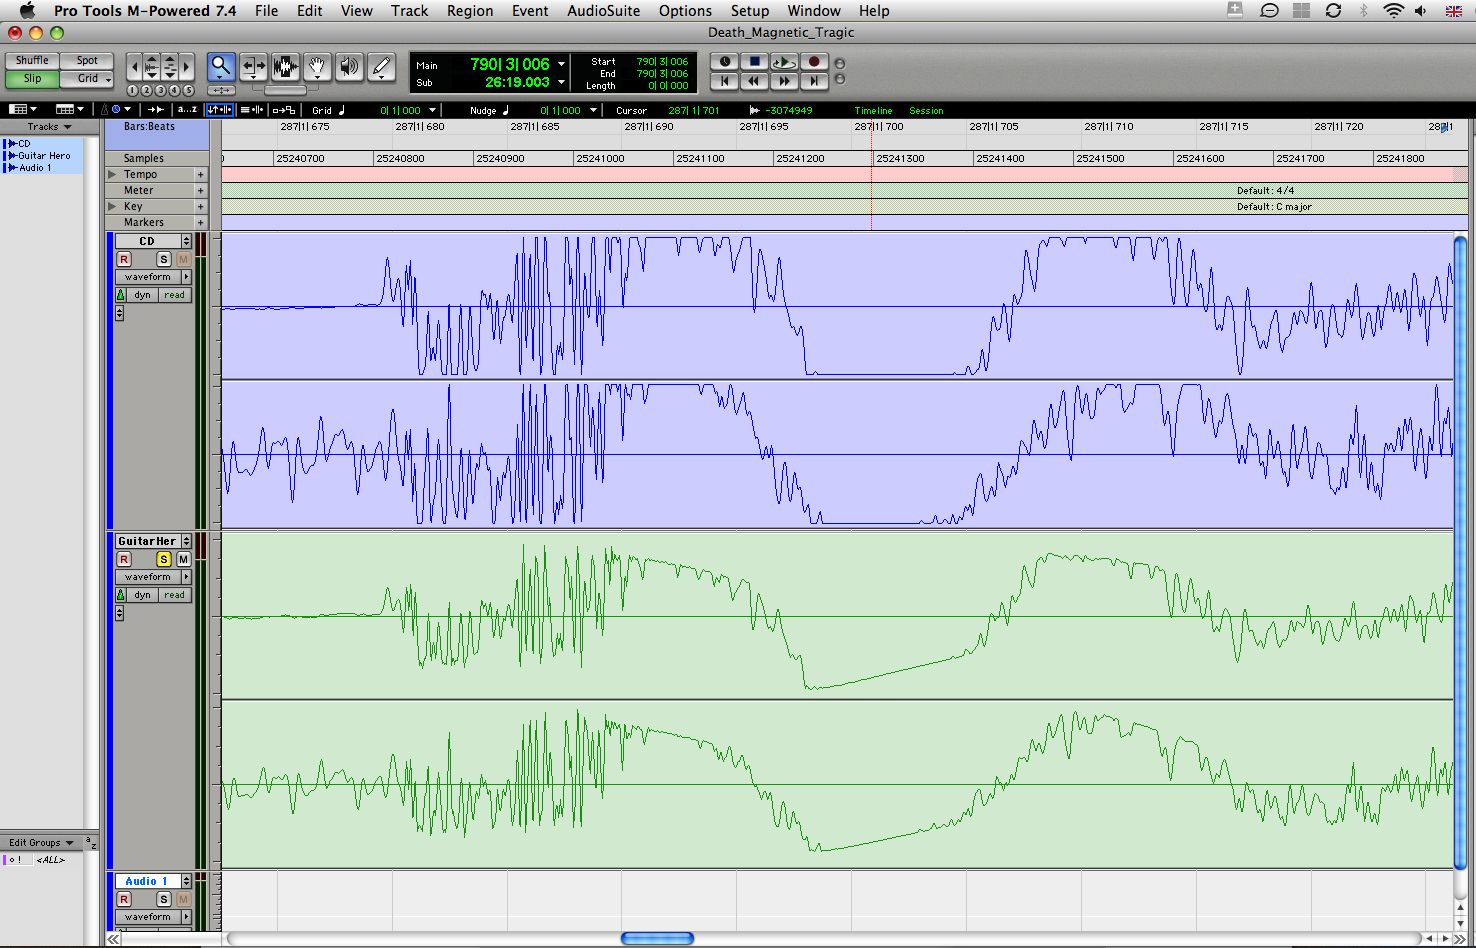Enable Grid edit mode
Screen dimensions: 1476x948
tap(87, 78)
